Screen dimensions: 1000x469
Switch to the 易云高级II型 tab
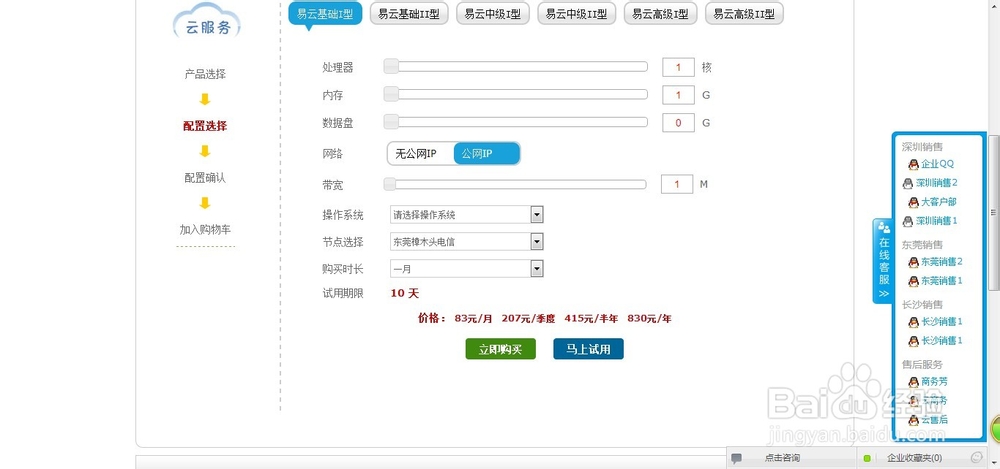[x=744, y=13]
